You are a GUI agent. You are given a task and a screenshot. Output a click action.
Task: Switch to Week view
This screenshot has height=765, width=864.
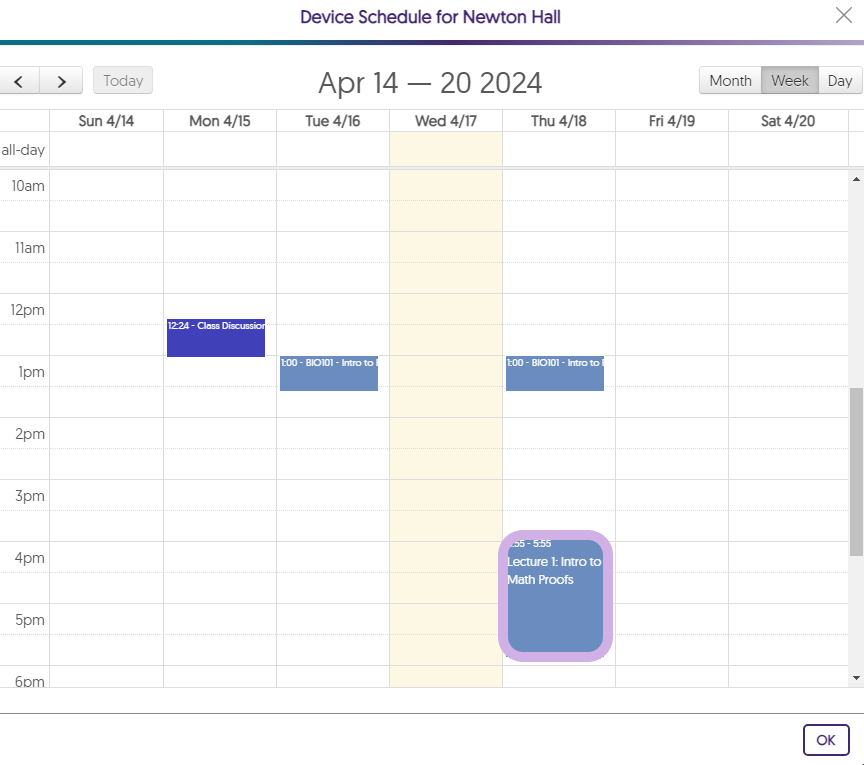(x=790, y=81)
